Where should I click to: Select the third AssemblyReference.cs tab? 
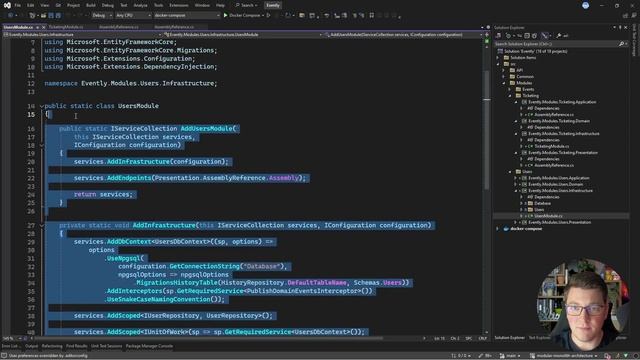coord(119,27)
